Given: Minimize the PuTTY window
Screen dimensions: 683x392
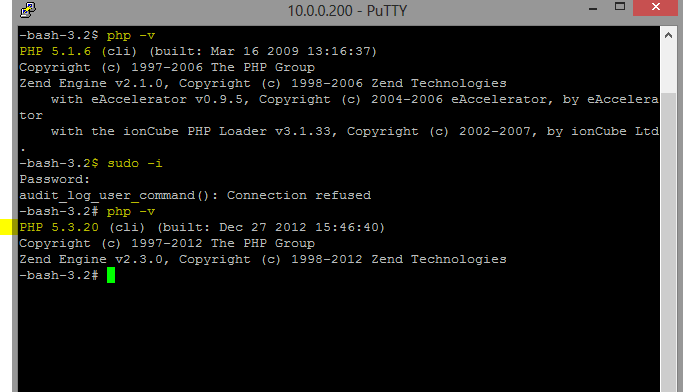Looking at the screenshot, I should click(593, 8).
